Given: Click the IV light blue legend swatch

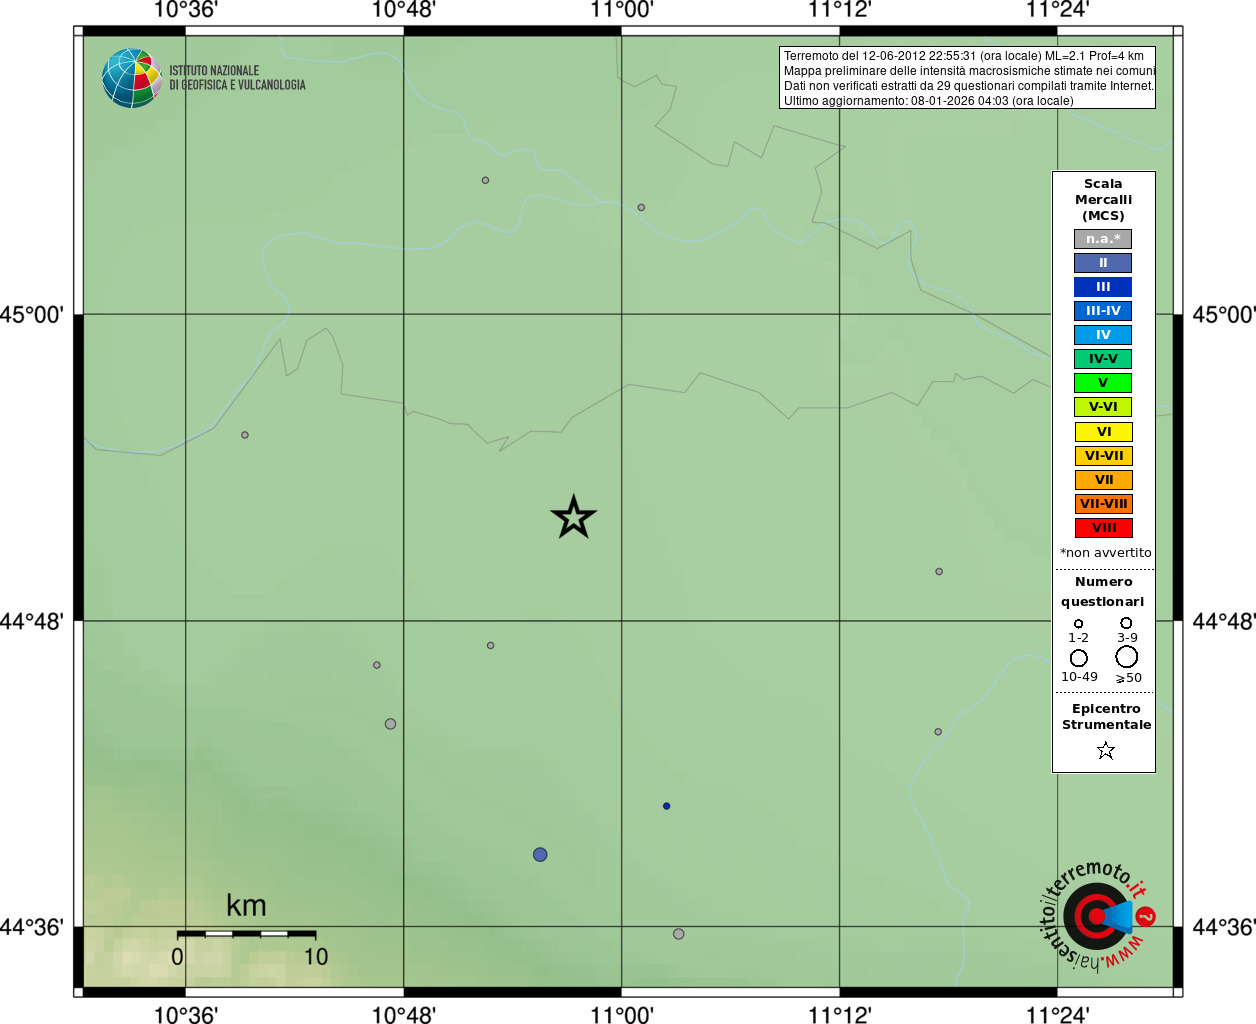Looking at the screenshot, I should tap(1103, 335).
